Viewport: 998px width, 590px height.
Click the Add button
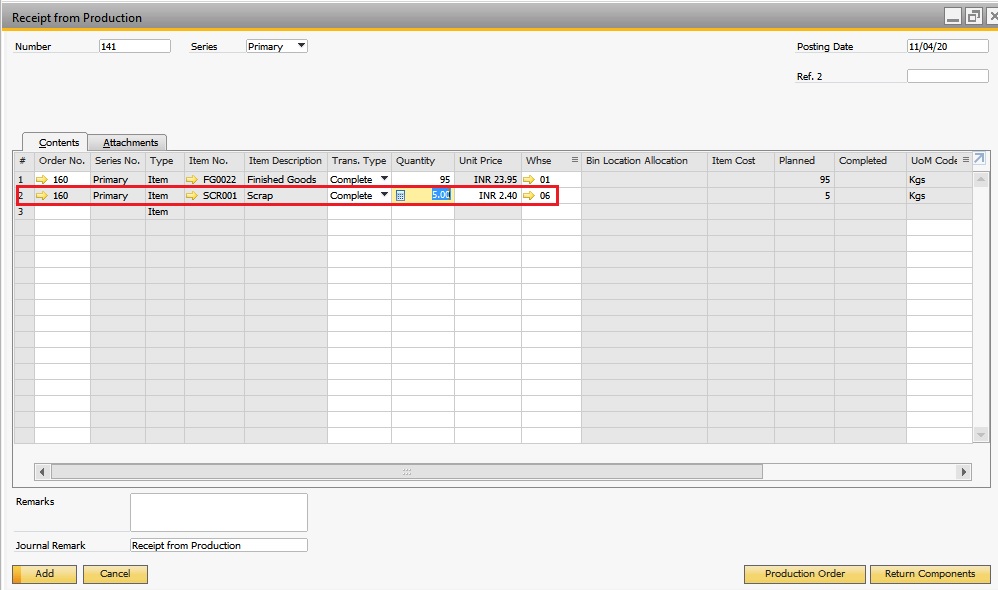click(x=43, y=574)
